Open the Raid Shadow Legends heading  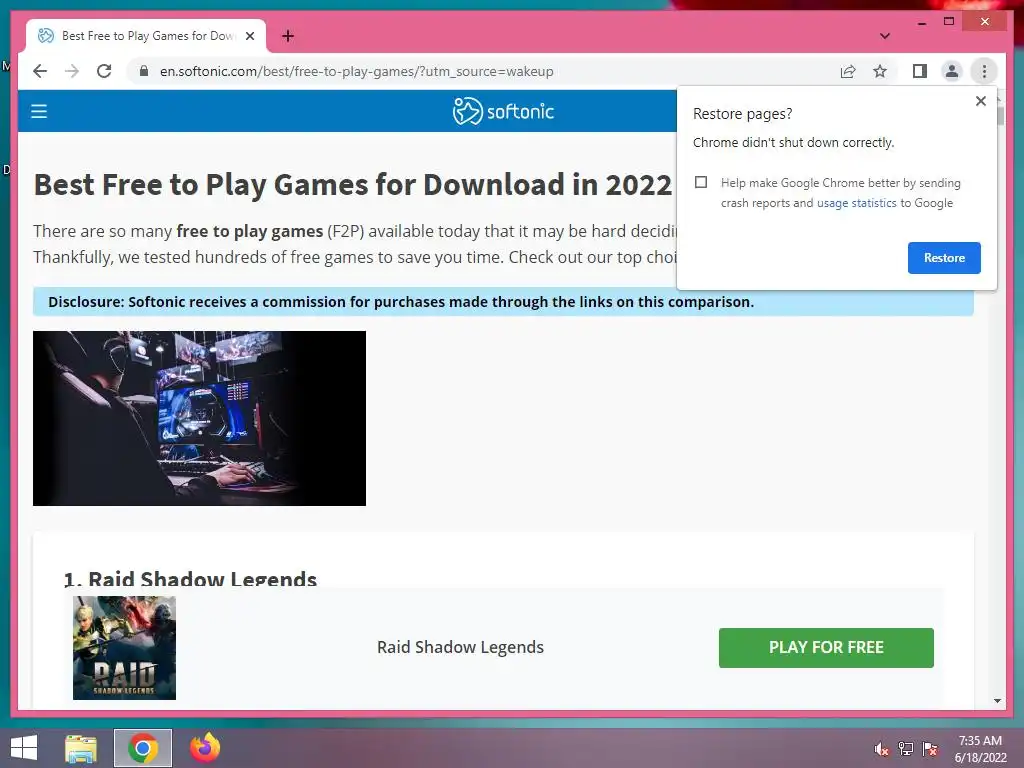[x=190, y=579]
